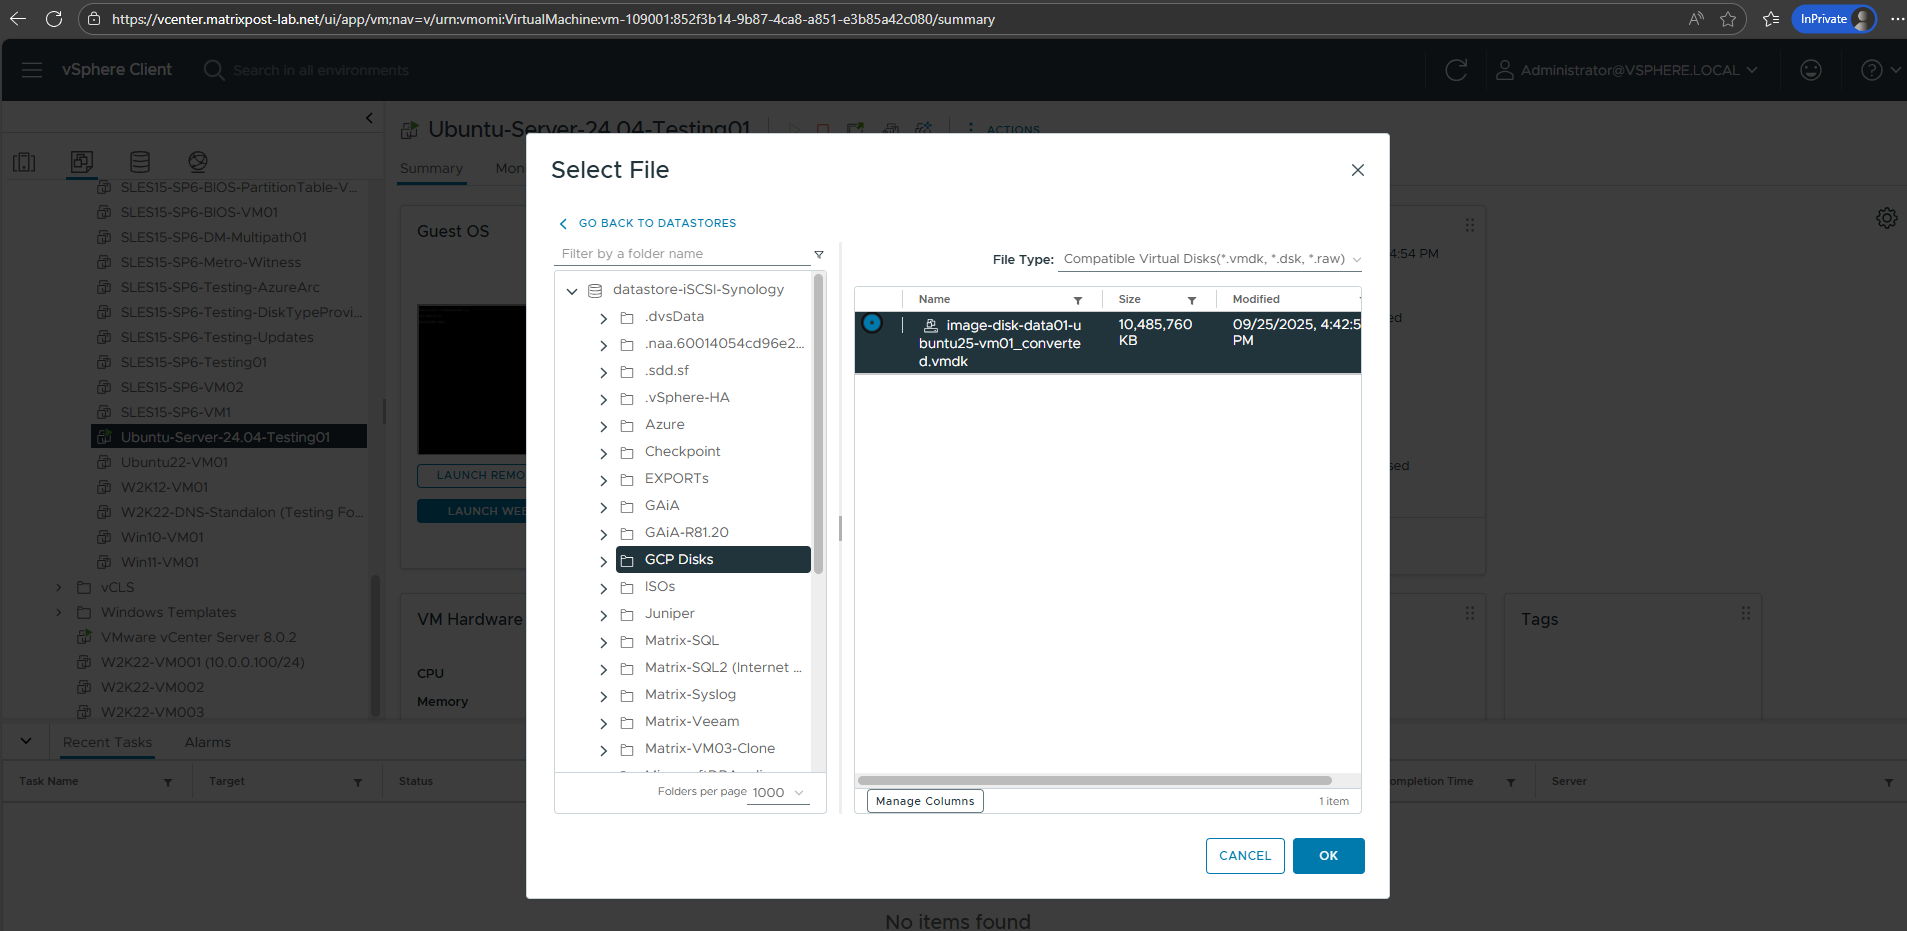The width and height of the screenshot is (1907, 931).
Task: Open the browser favorites star icon
Action: (x=1728, y=19)
